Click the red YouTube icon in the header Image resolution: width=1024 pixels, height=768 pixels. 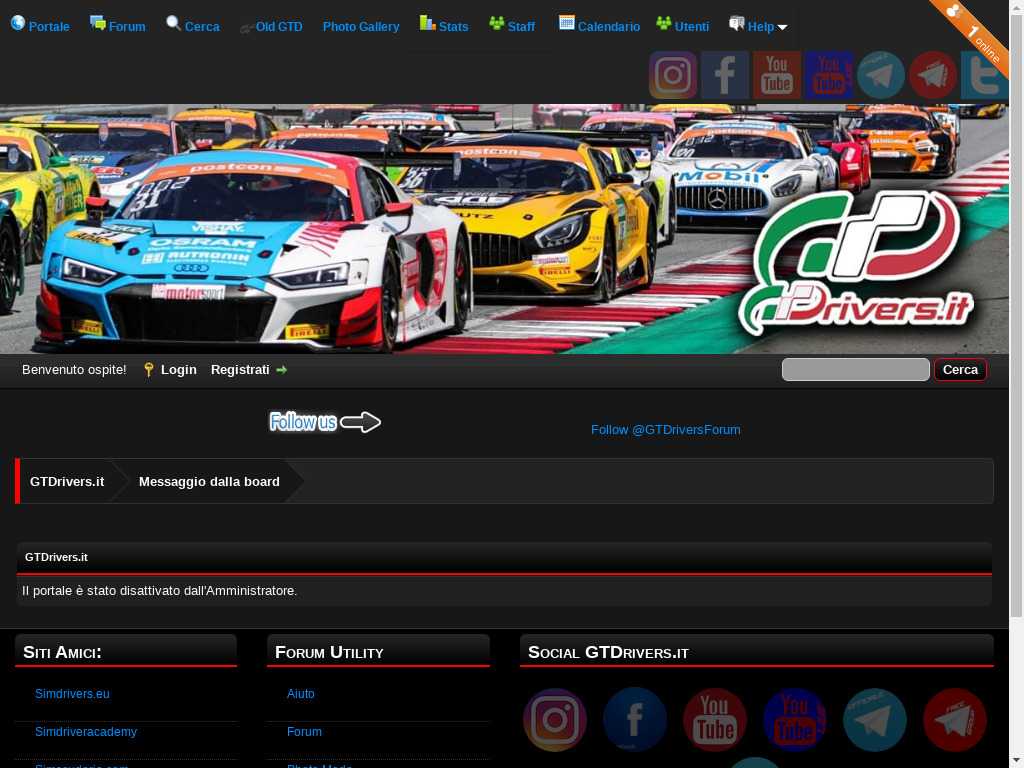point(776,75)
